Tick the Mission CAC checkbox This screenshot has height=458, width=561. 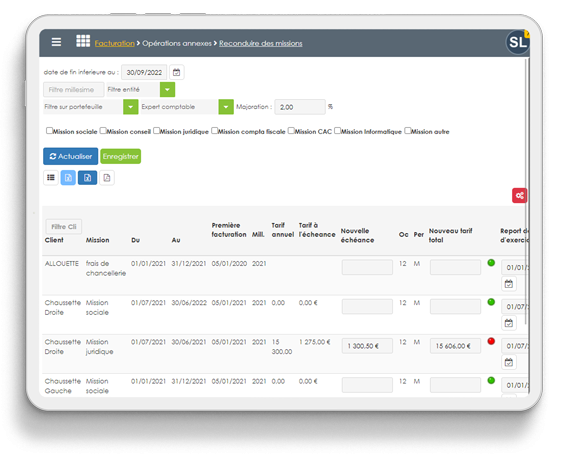pyautogui.click(x=291, y=131)
